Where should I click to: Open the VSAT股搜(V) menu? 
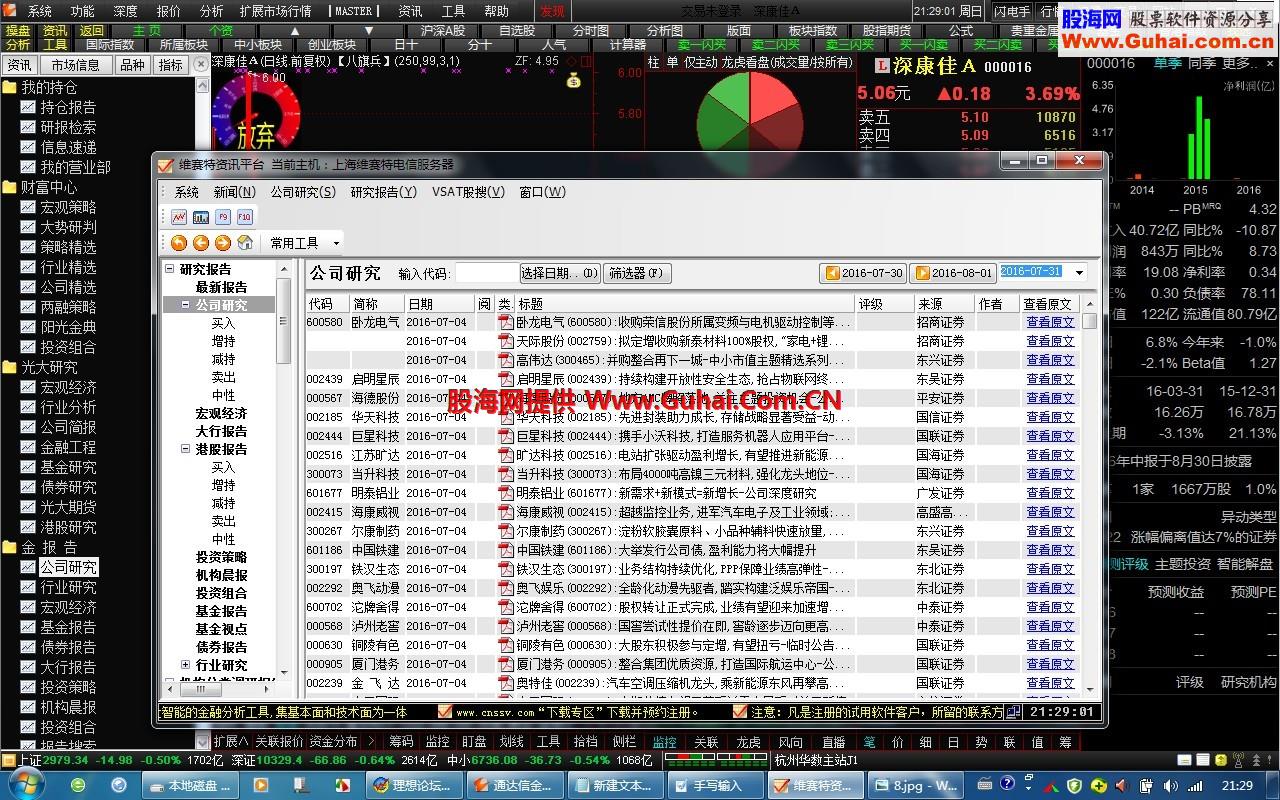coord(468,192)
